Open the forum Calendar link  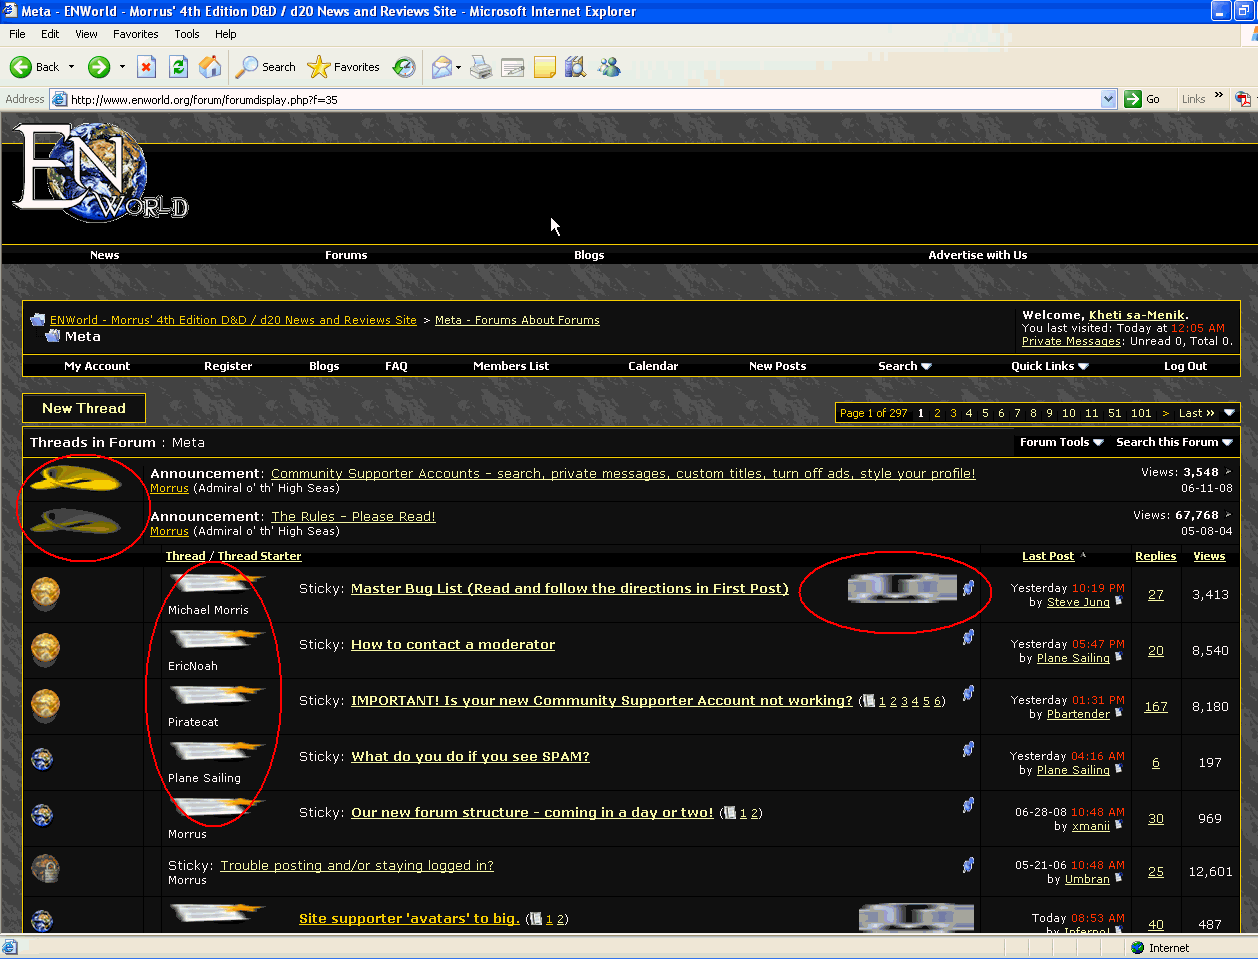(x=653, y=366)
